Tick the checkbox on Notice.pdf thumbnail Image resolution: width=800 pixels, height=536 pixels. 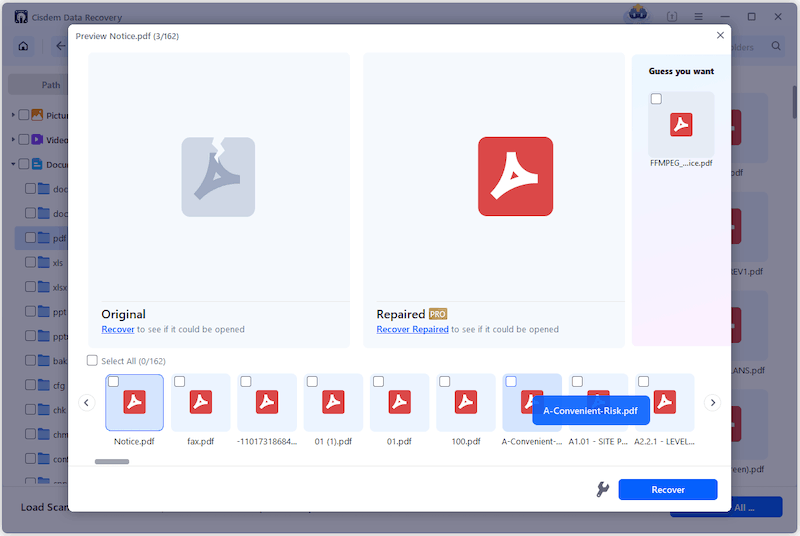(113, 381)
